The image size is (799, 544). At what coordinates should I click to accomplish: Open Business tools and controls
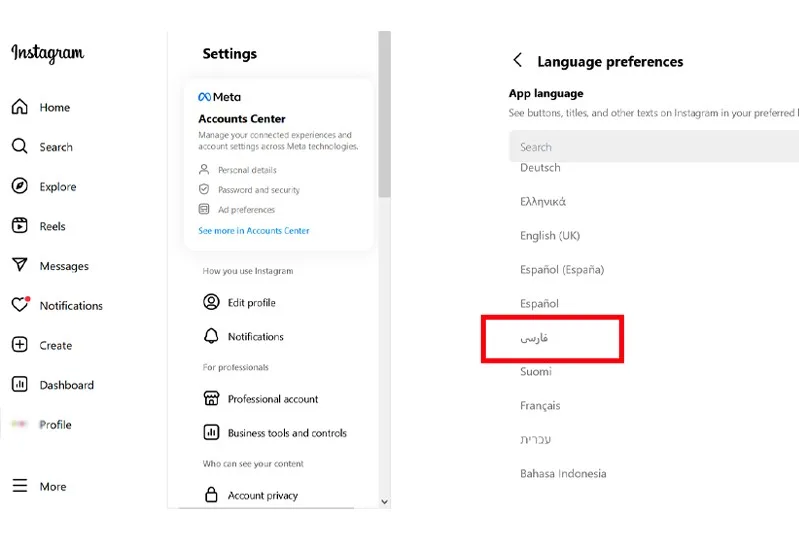pos(275,433)
